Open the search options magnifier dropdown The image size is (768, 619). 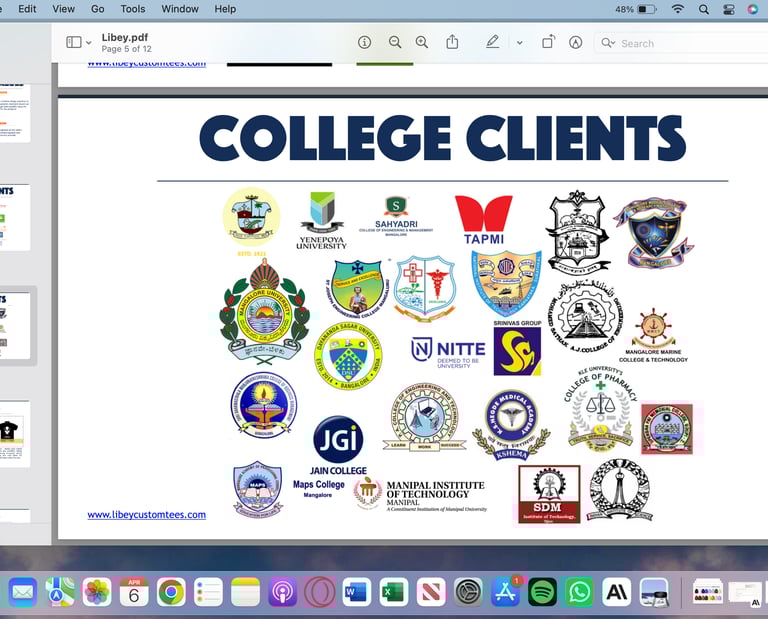click(608, 43)
